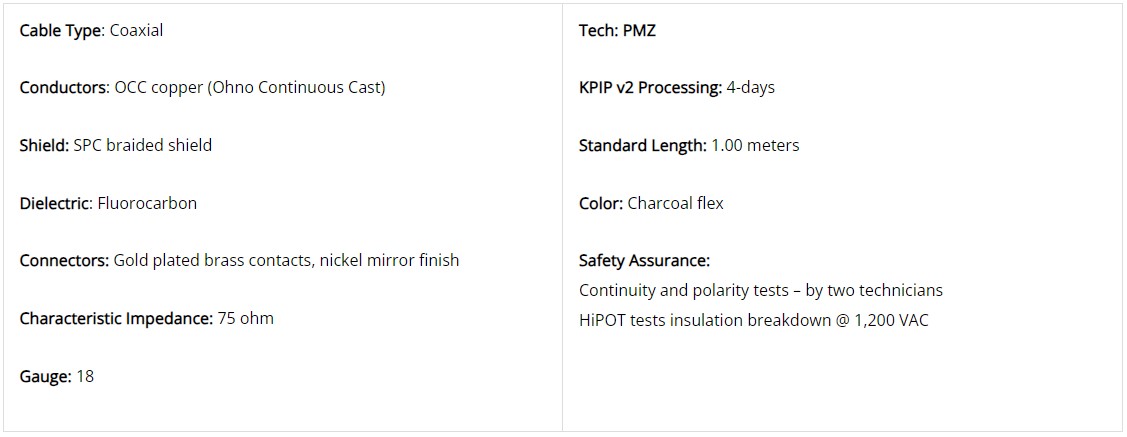The image size is (1127, 437).
Task: Click the Standard Length label
Action: click(x=643, y=145)
